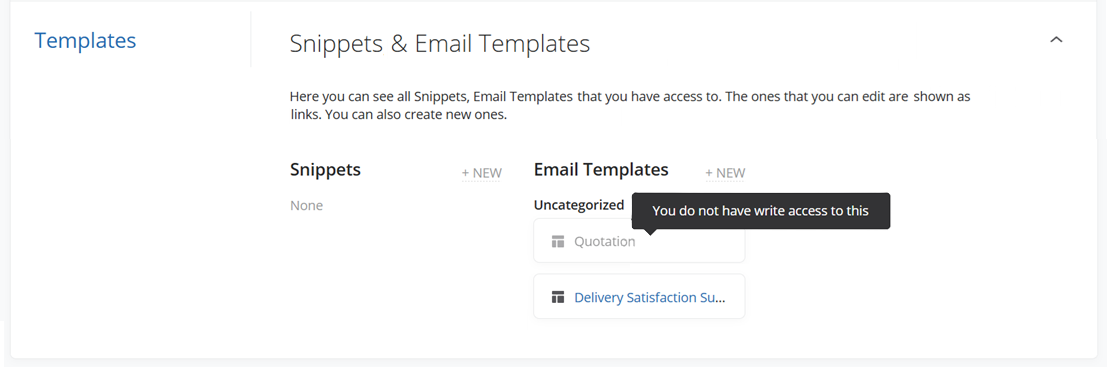Viewport: 1107px width, 367px height.
Task: Select the greyed-out Quotation template name
Action: tap(604, 241)
